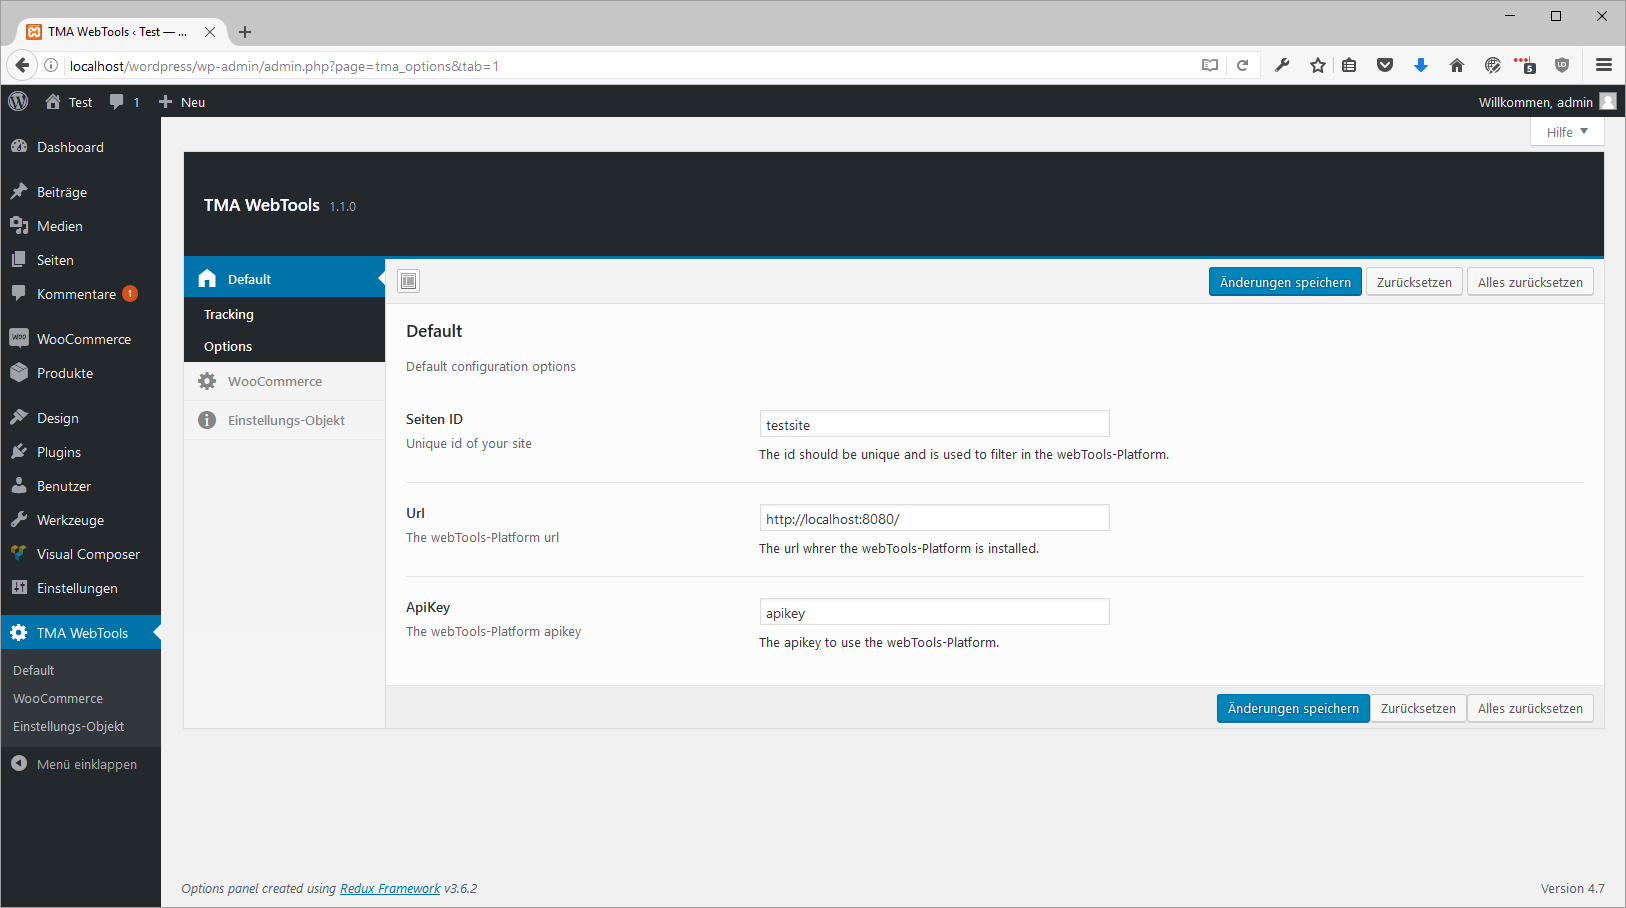Open Design menu
This screenshot has height=908, width=1626.
(80, 418)
